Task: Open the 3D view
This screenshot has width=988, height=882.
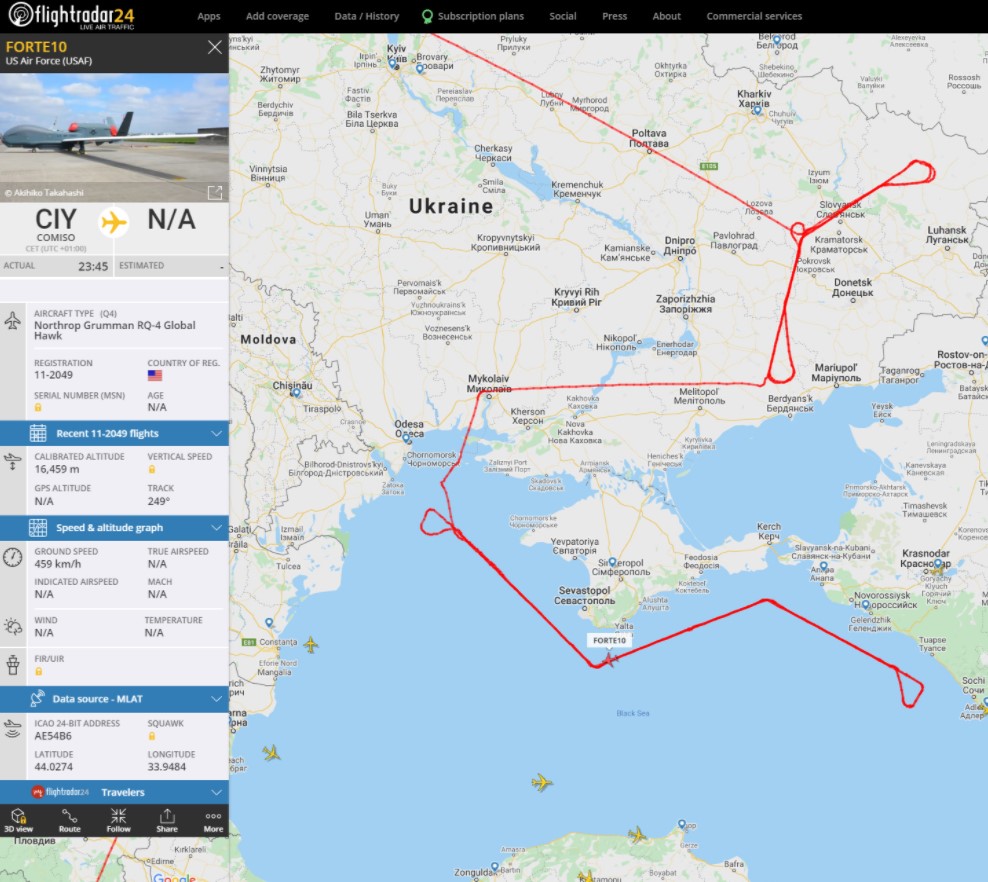Action: [x=18, y=821]
